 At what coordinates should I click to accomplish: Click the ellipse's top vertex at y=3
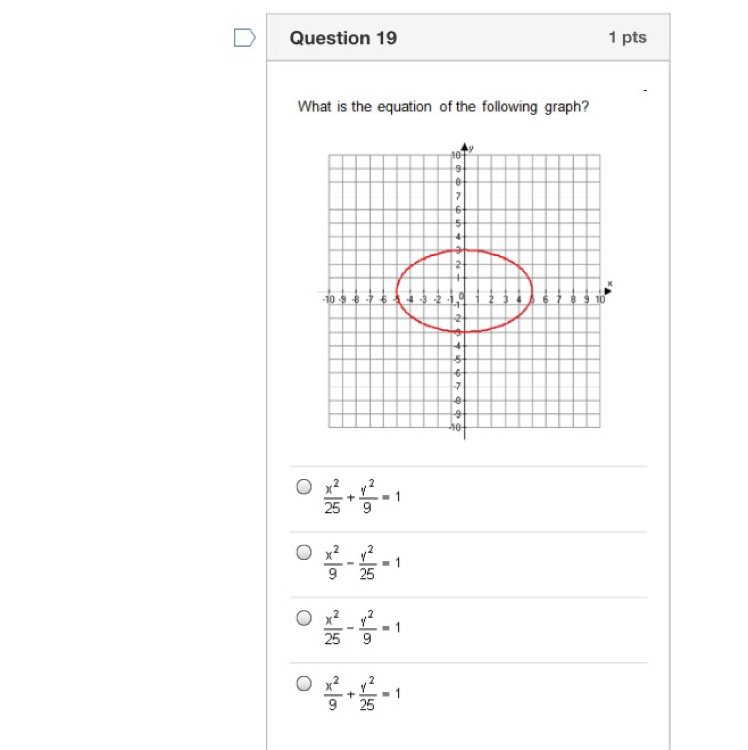pos(464,250)
